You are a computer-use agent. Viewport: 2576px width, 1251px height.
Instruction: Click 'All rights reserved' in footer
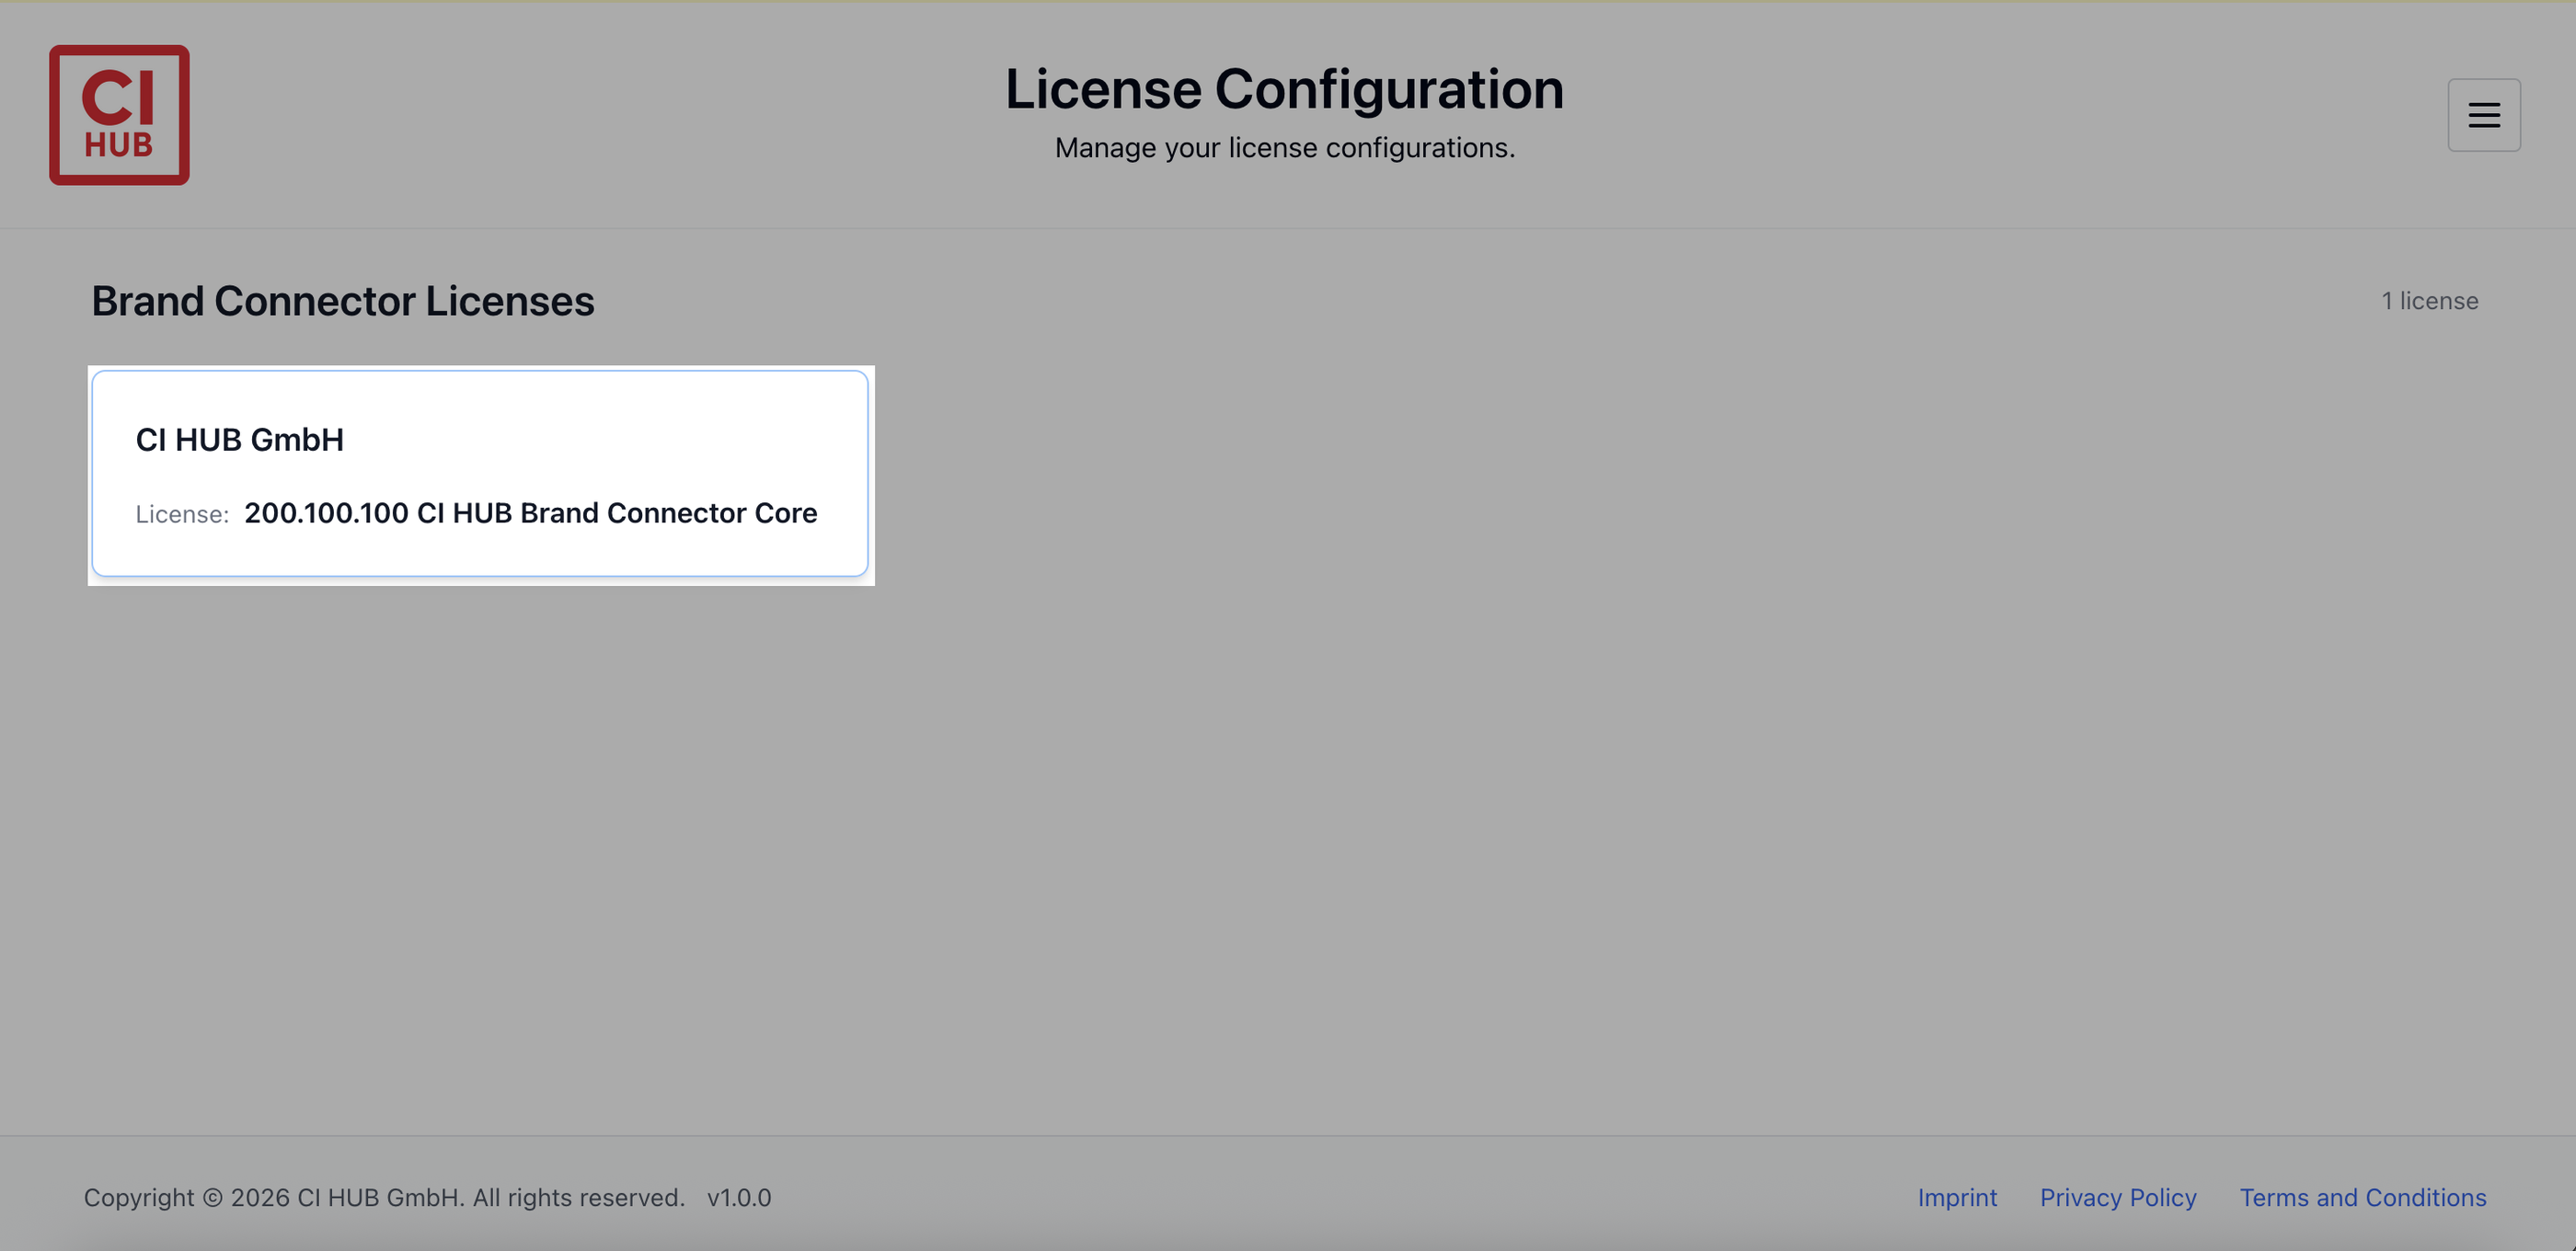pos(578,1197)
